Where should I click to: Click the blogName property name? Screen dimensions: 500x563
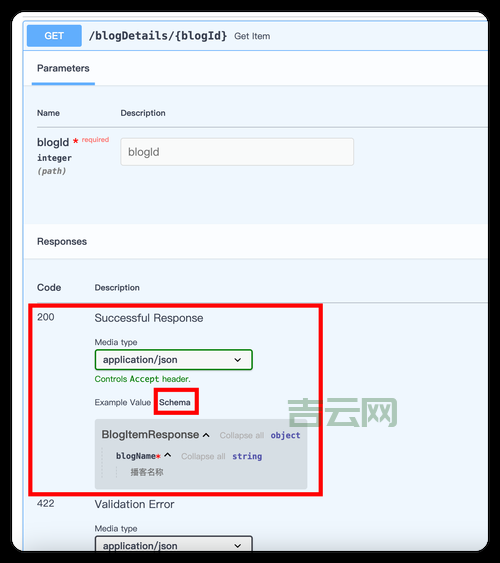coord(136,456)
